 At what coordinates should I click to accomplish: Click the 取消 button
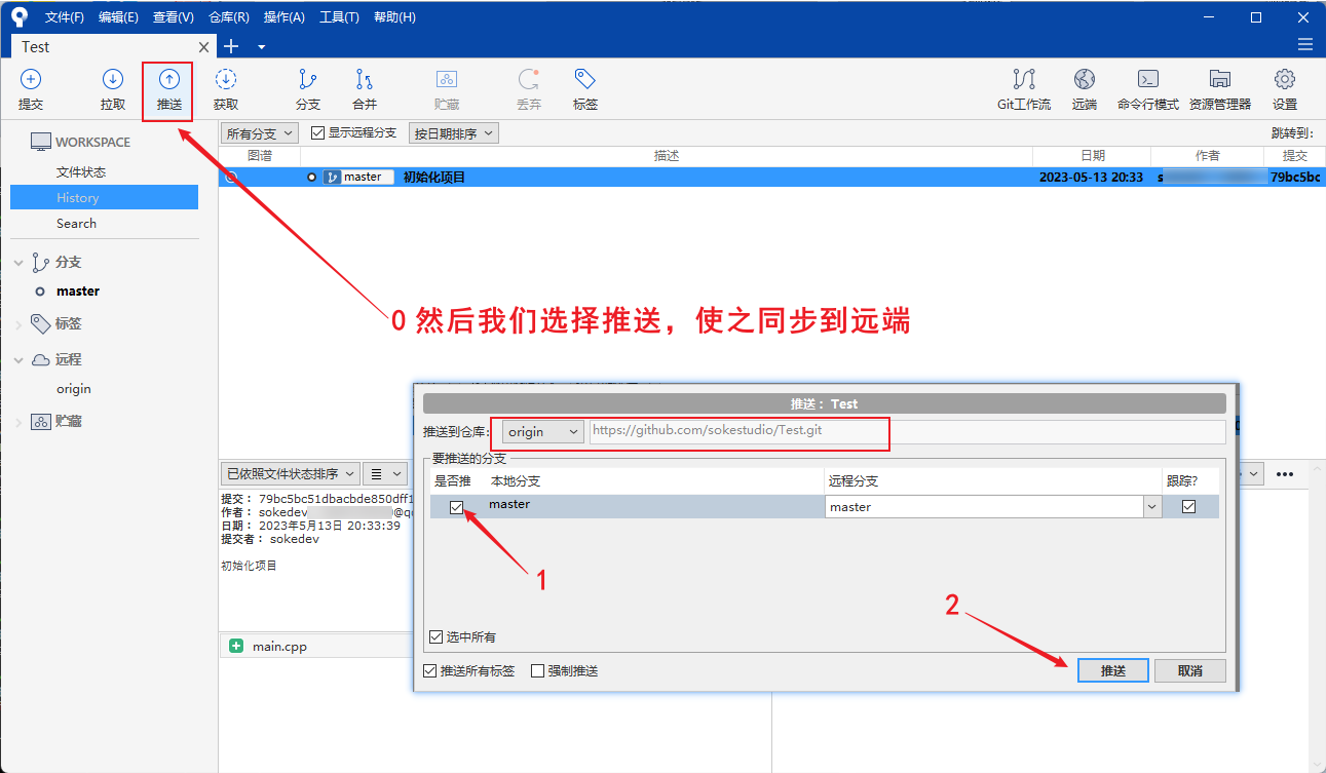click(x=1190, y=670)
